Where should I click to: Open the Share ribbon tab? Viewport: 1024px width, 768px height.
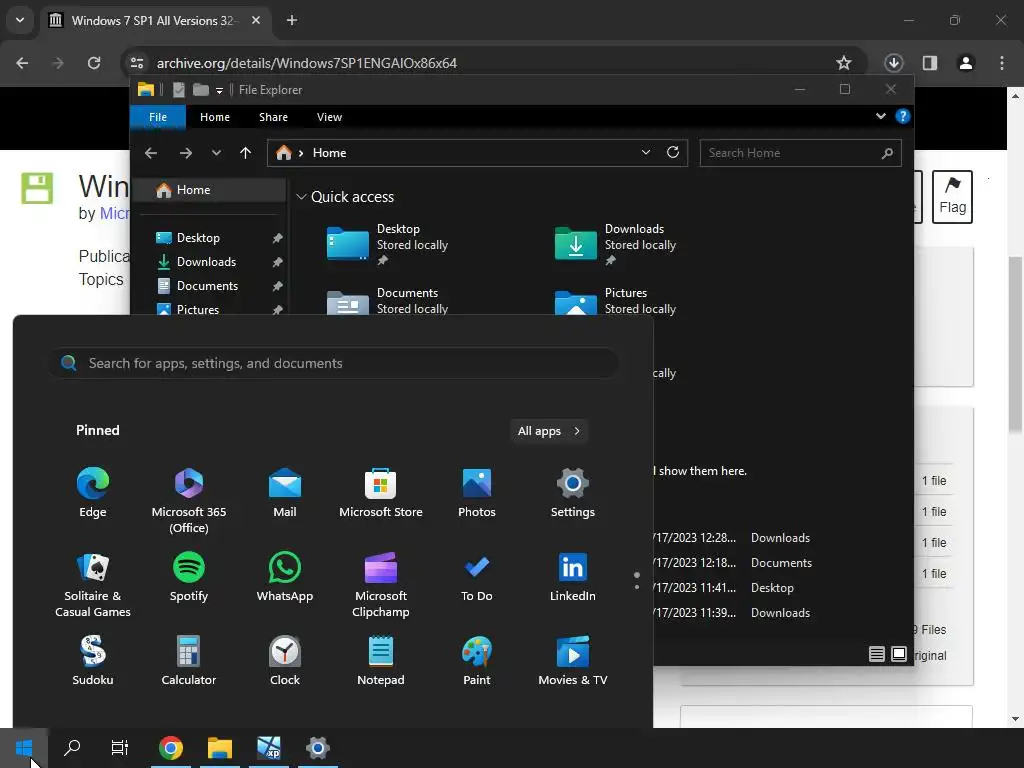[x=273, y=117]
